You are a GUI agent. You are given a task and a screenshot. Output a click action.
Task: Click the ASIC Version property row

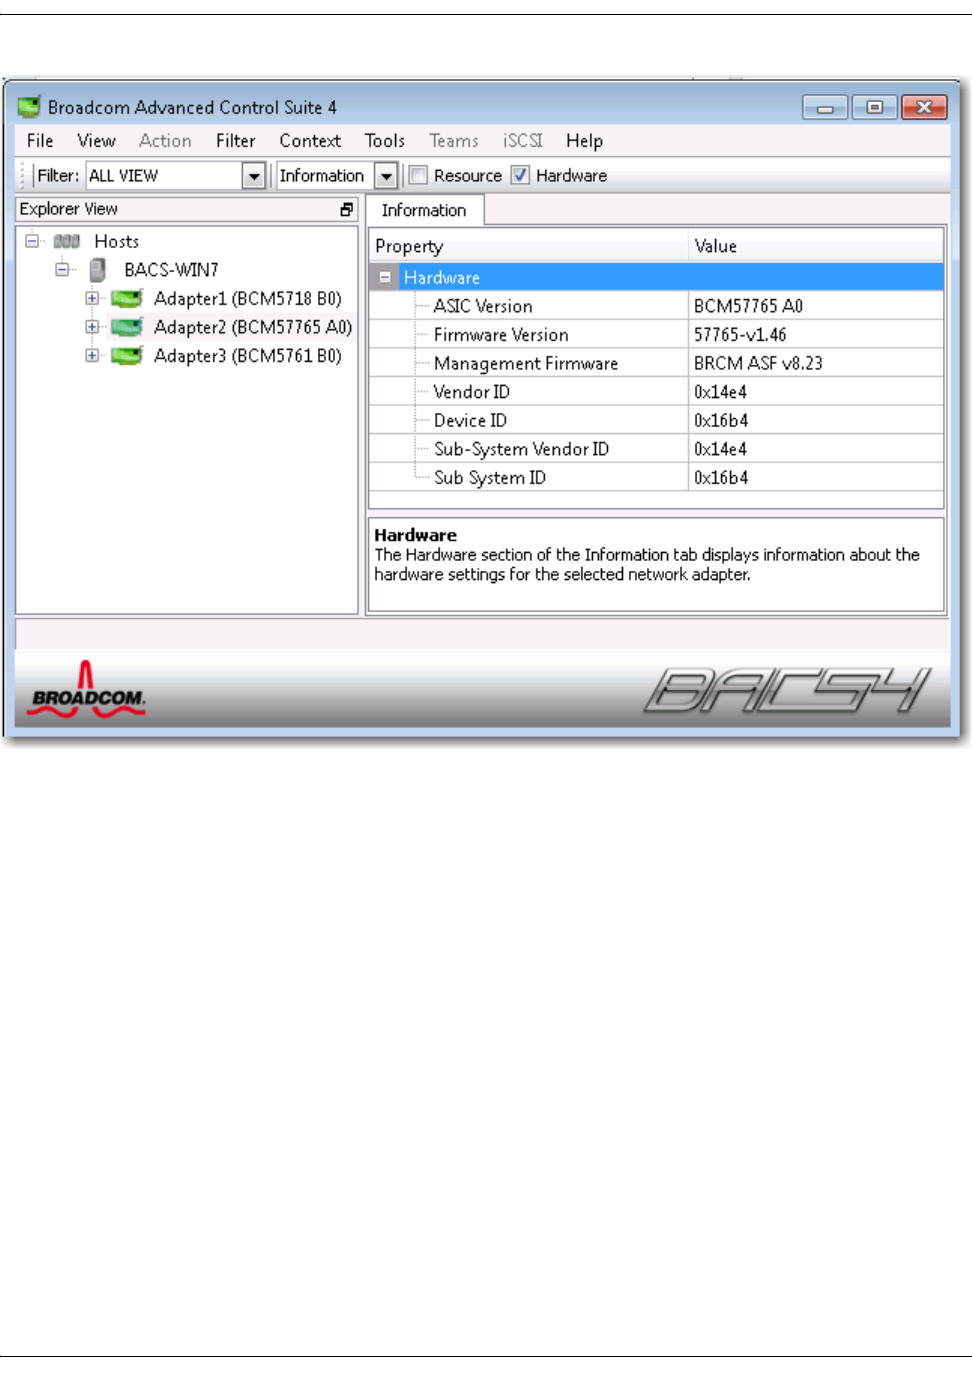pyautogui.click(x=656, y=306)
